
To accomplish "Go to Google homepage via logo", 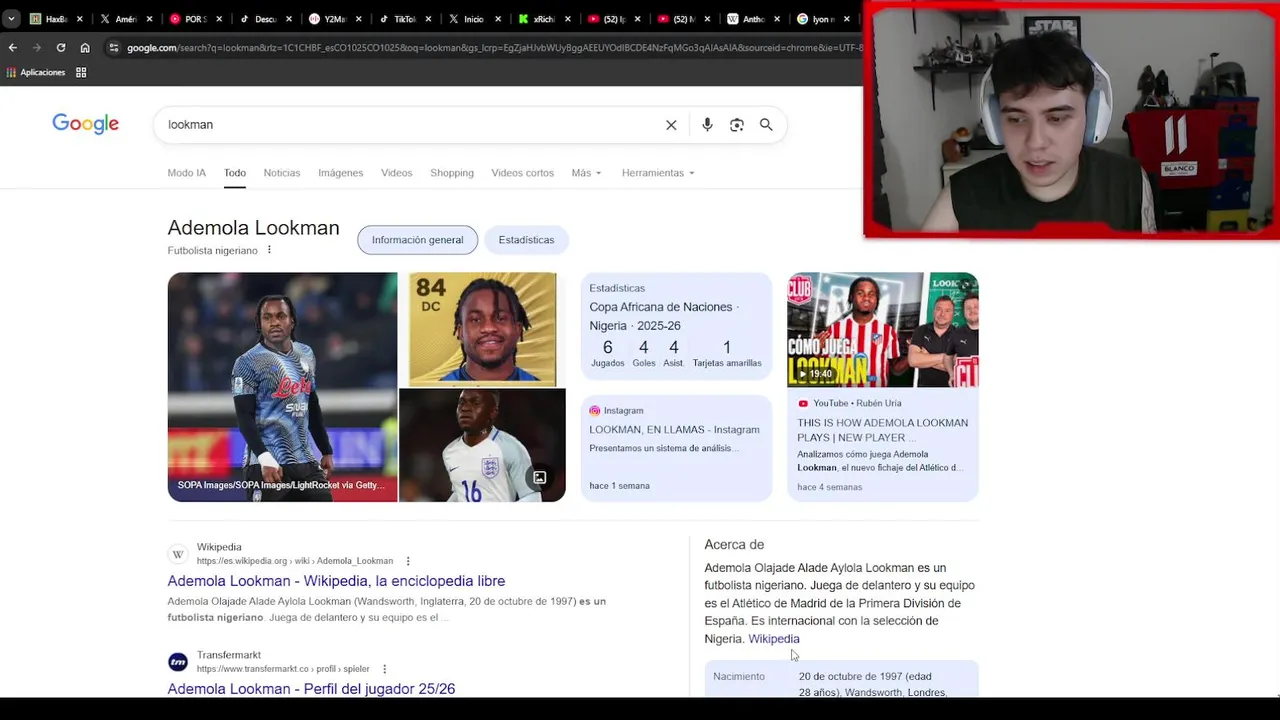I will click(x=85, y=124).
